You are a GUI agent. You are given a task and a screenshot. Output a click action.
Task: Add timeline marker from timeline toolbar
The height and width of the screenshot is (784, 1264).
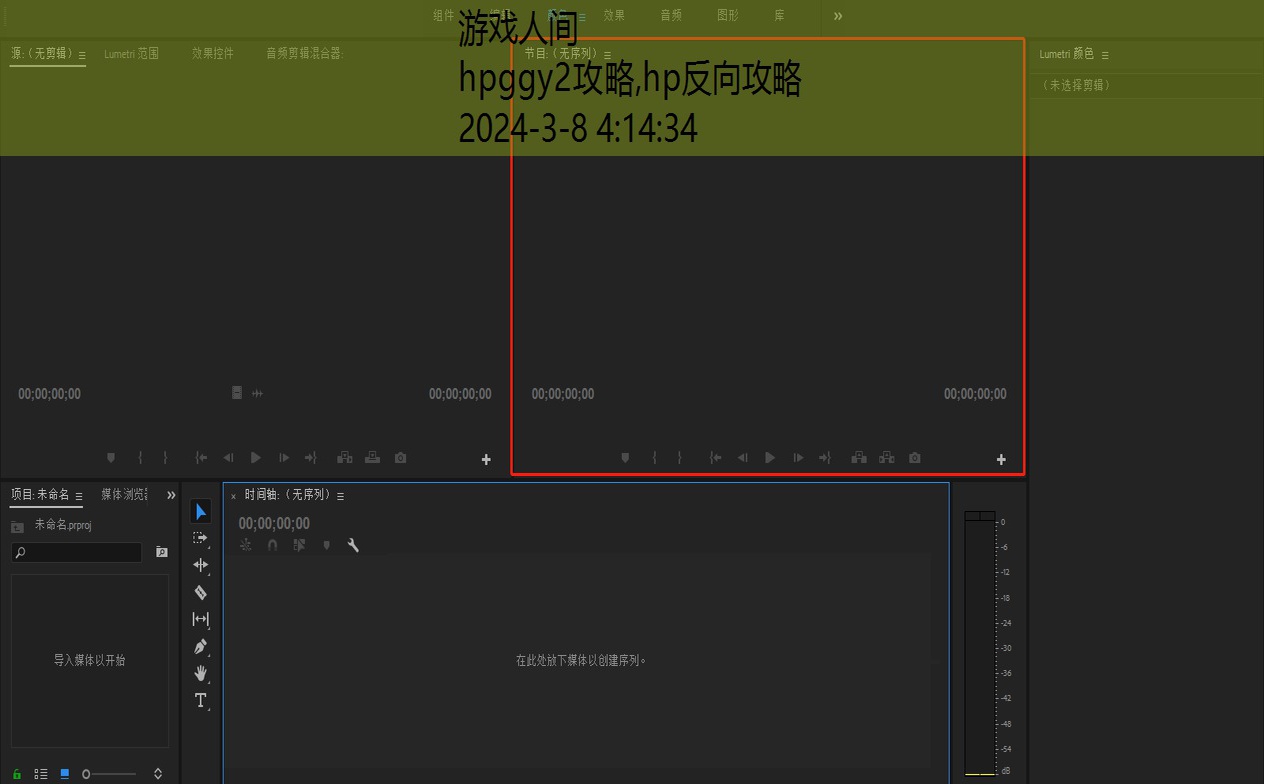326,545
